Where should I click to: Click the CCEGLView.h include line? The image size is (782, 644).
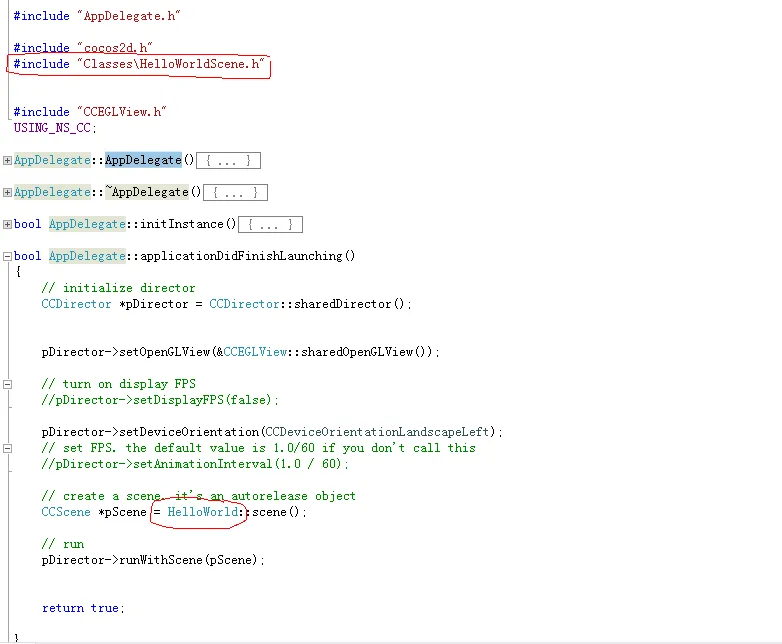point(90,112)
